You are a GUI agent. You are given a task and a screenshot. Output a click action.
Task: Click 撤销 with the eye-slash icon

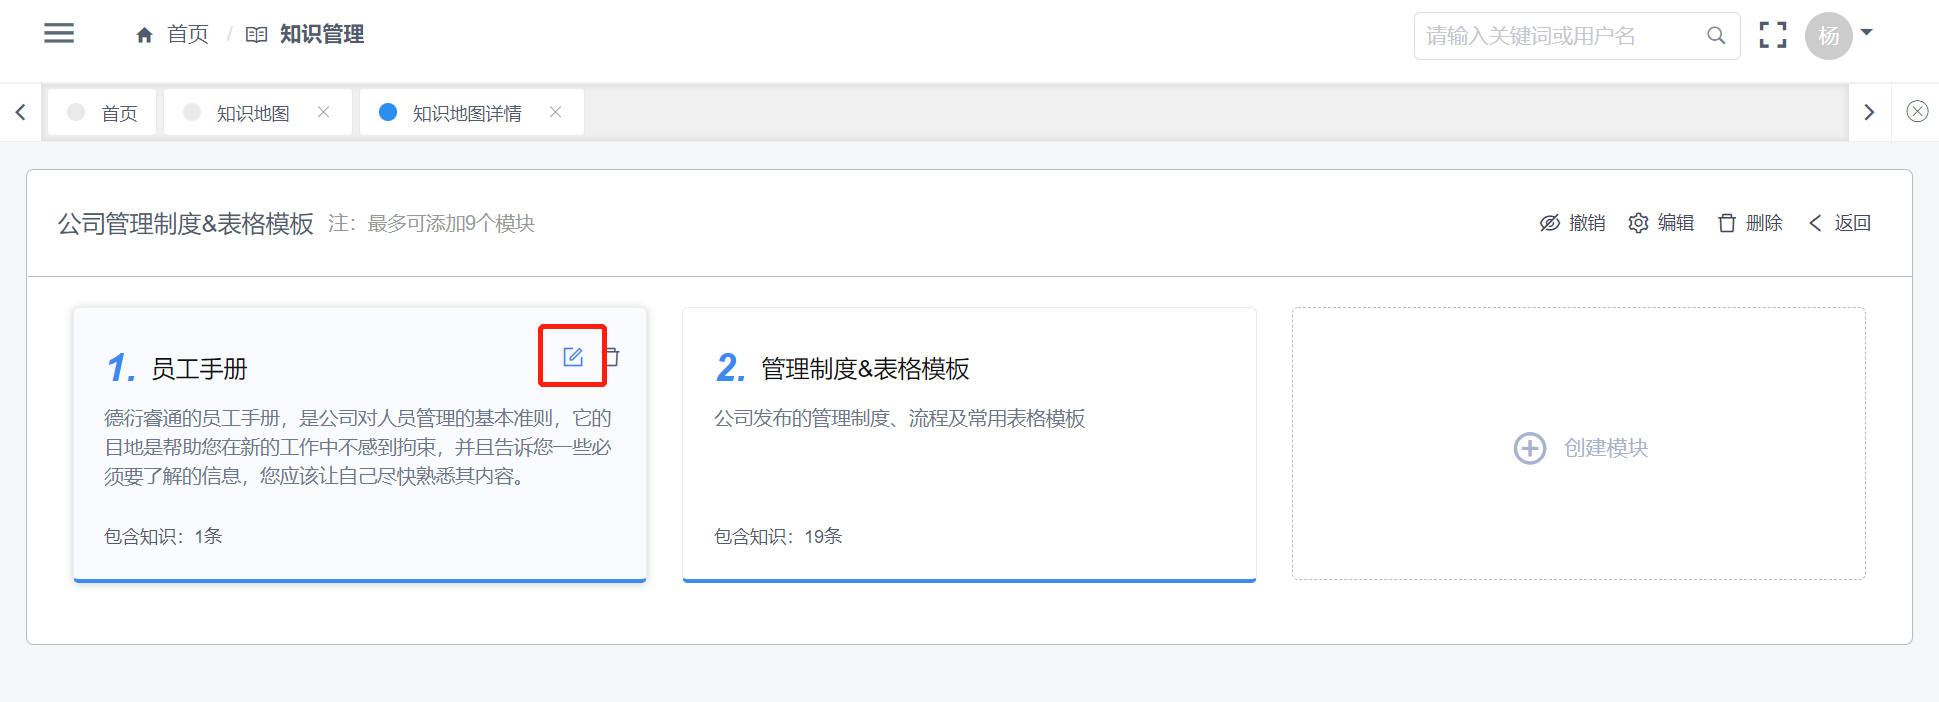tap(1573, 223)
